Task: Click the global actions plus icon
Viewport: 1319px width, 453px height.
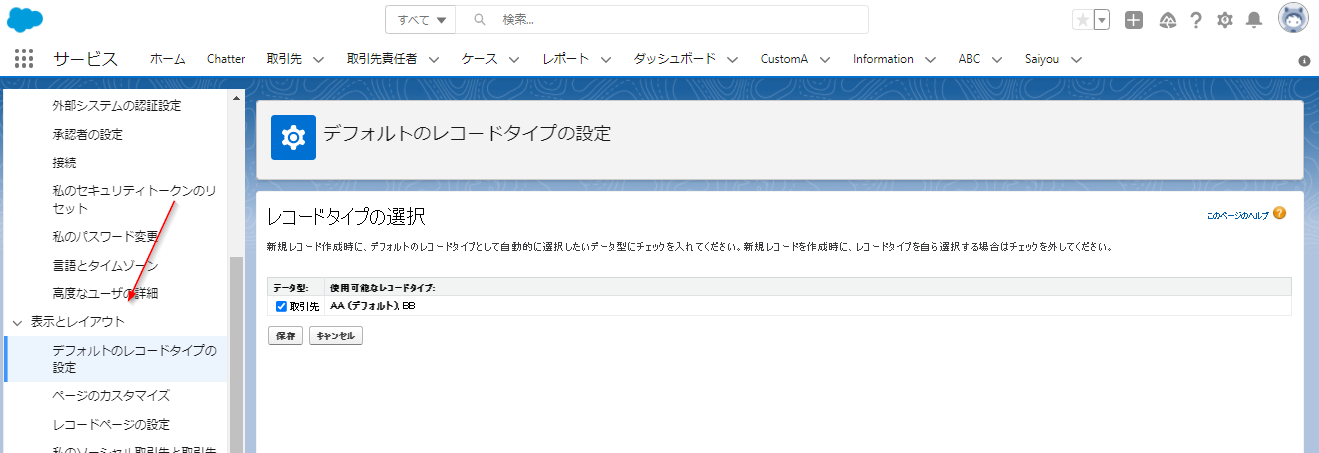Action: pyautogui.click(x=1134, y=20)
